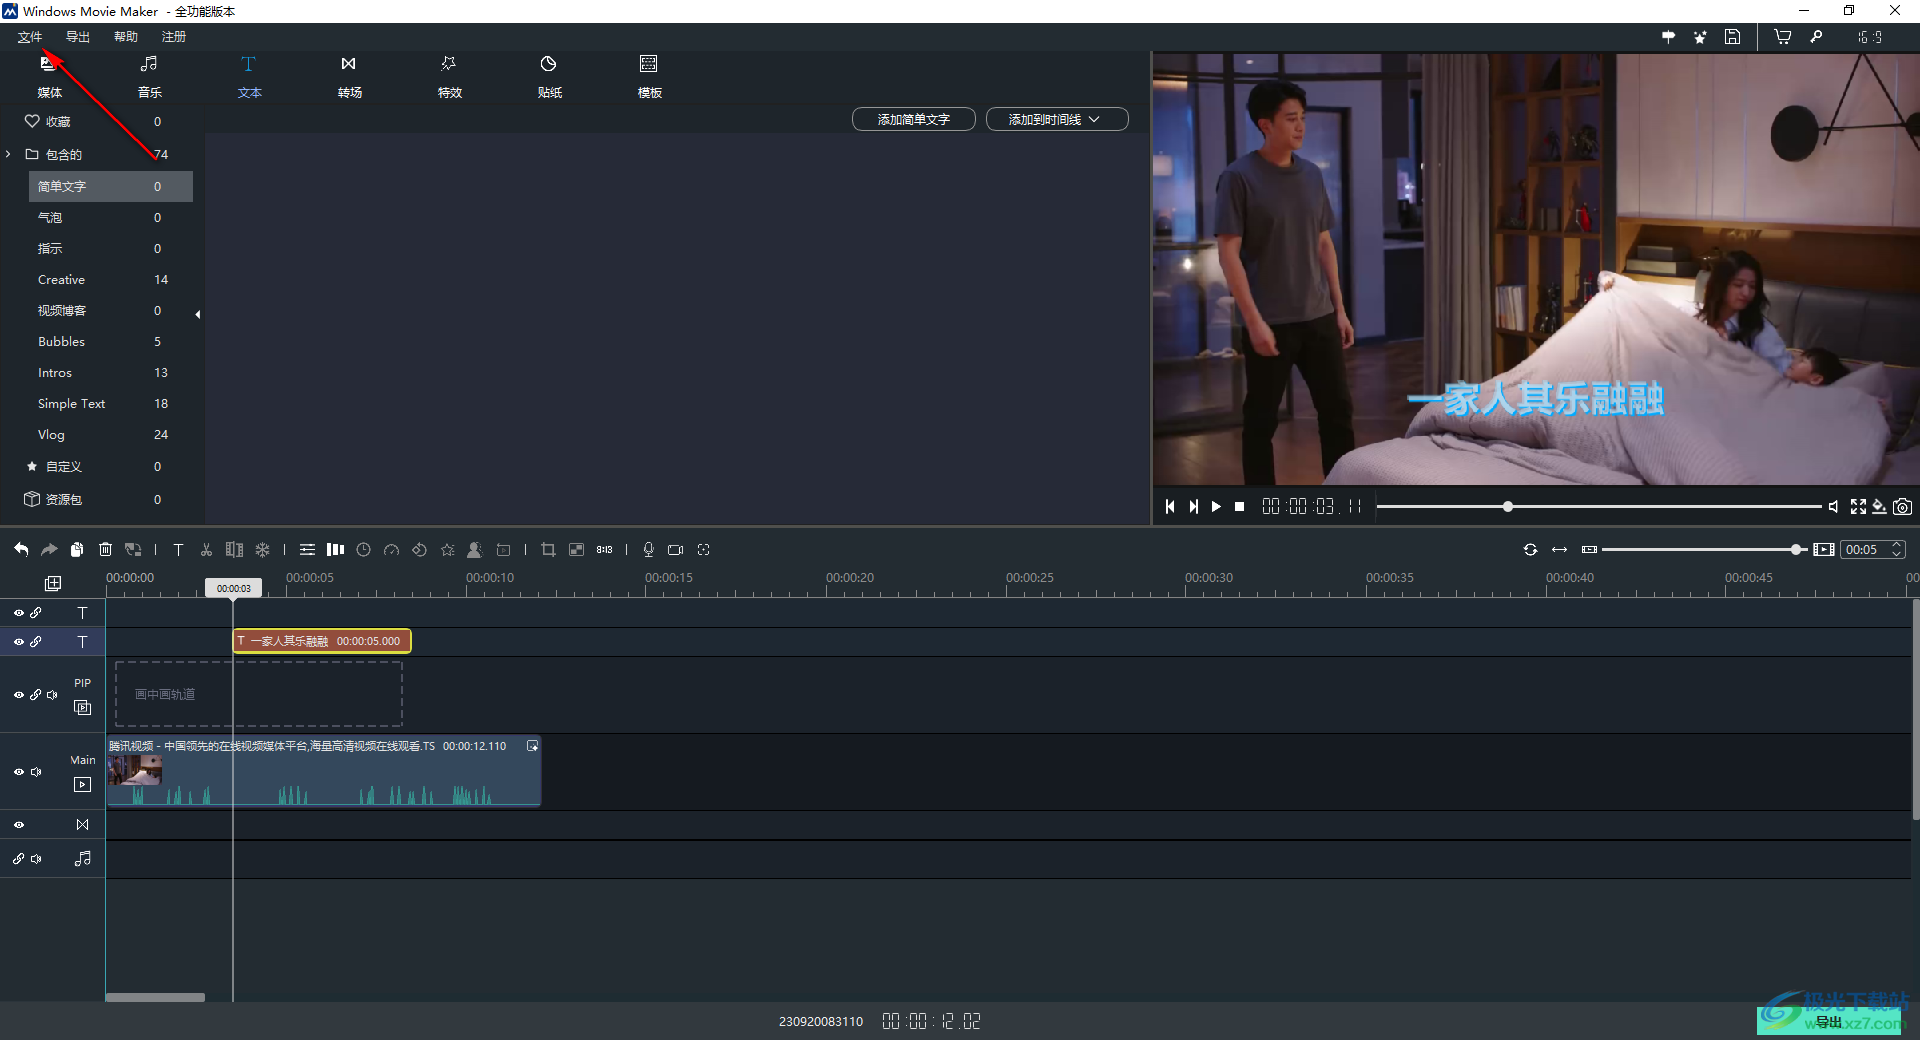The height and width of the screenshot is (1040, 1920).
Task: Open the Intros category
Action: tap(110, 373)
